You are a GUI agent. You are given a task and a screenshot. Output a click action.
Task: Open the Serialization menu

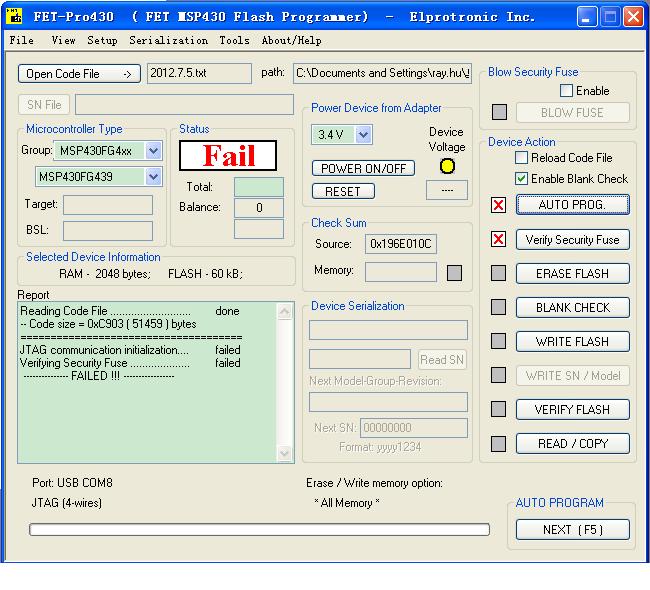coord(168,41)
